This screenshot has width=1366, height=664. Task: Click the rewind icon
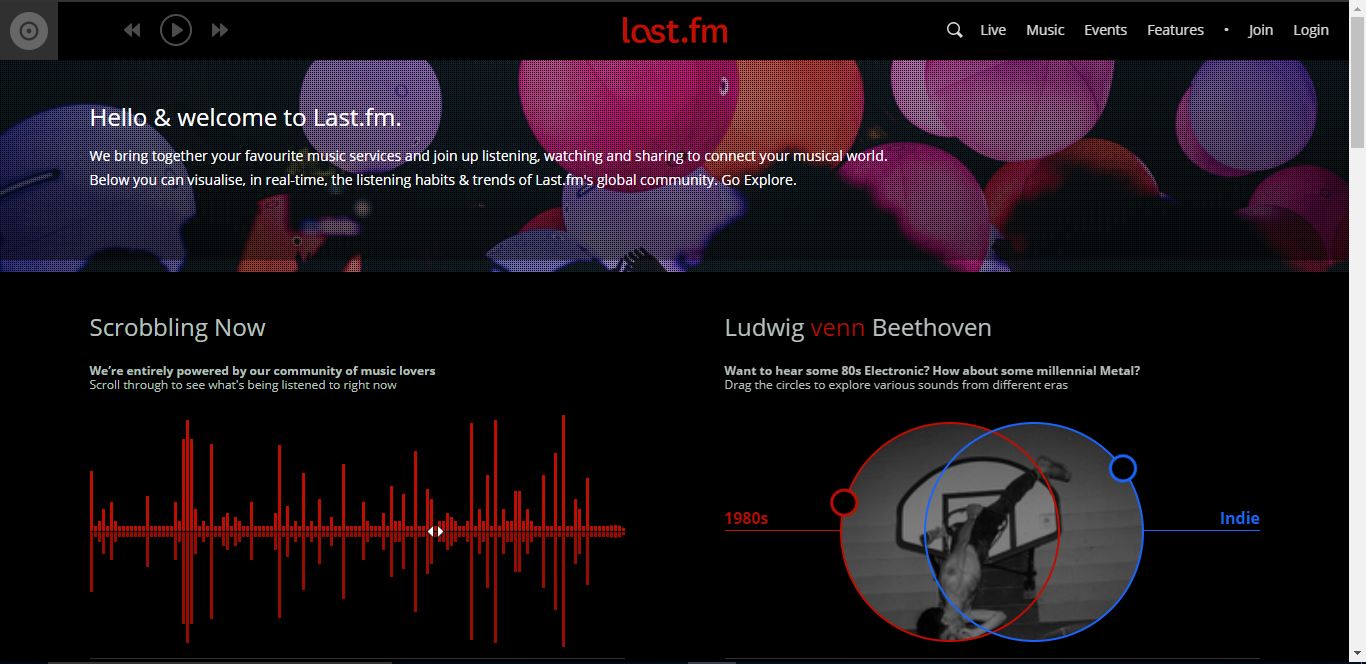pos(131,30)
